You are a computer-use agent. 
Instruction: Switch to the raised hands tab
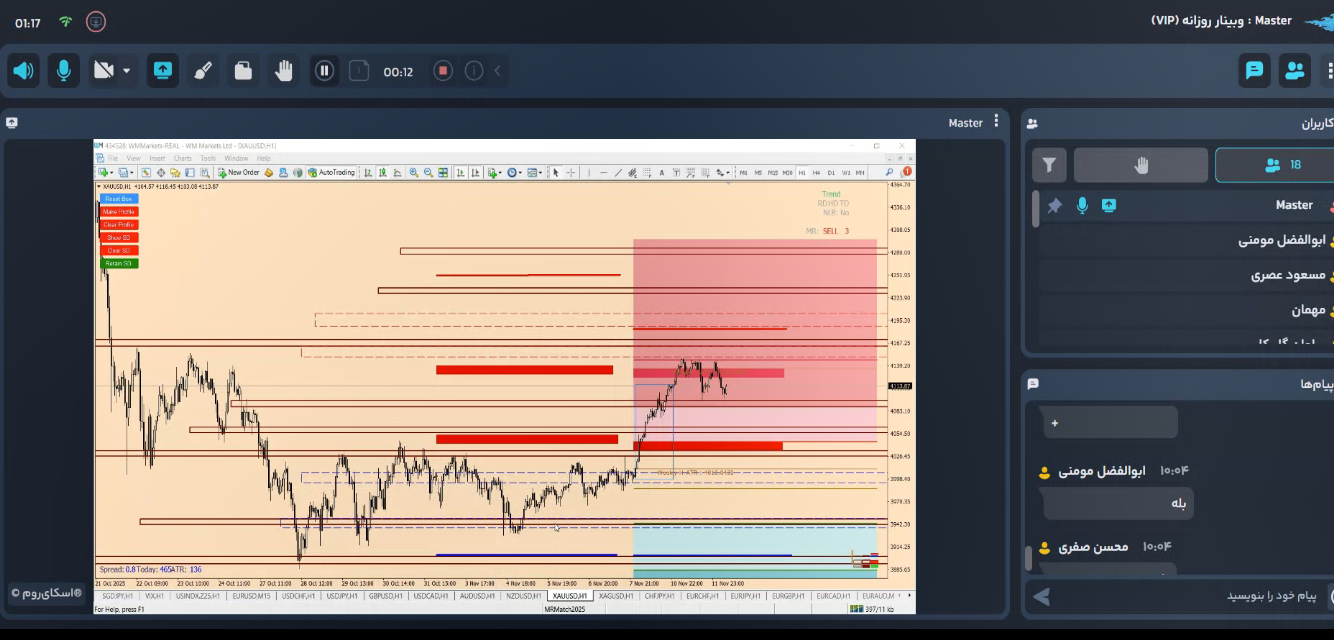(1141, 165)
